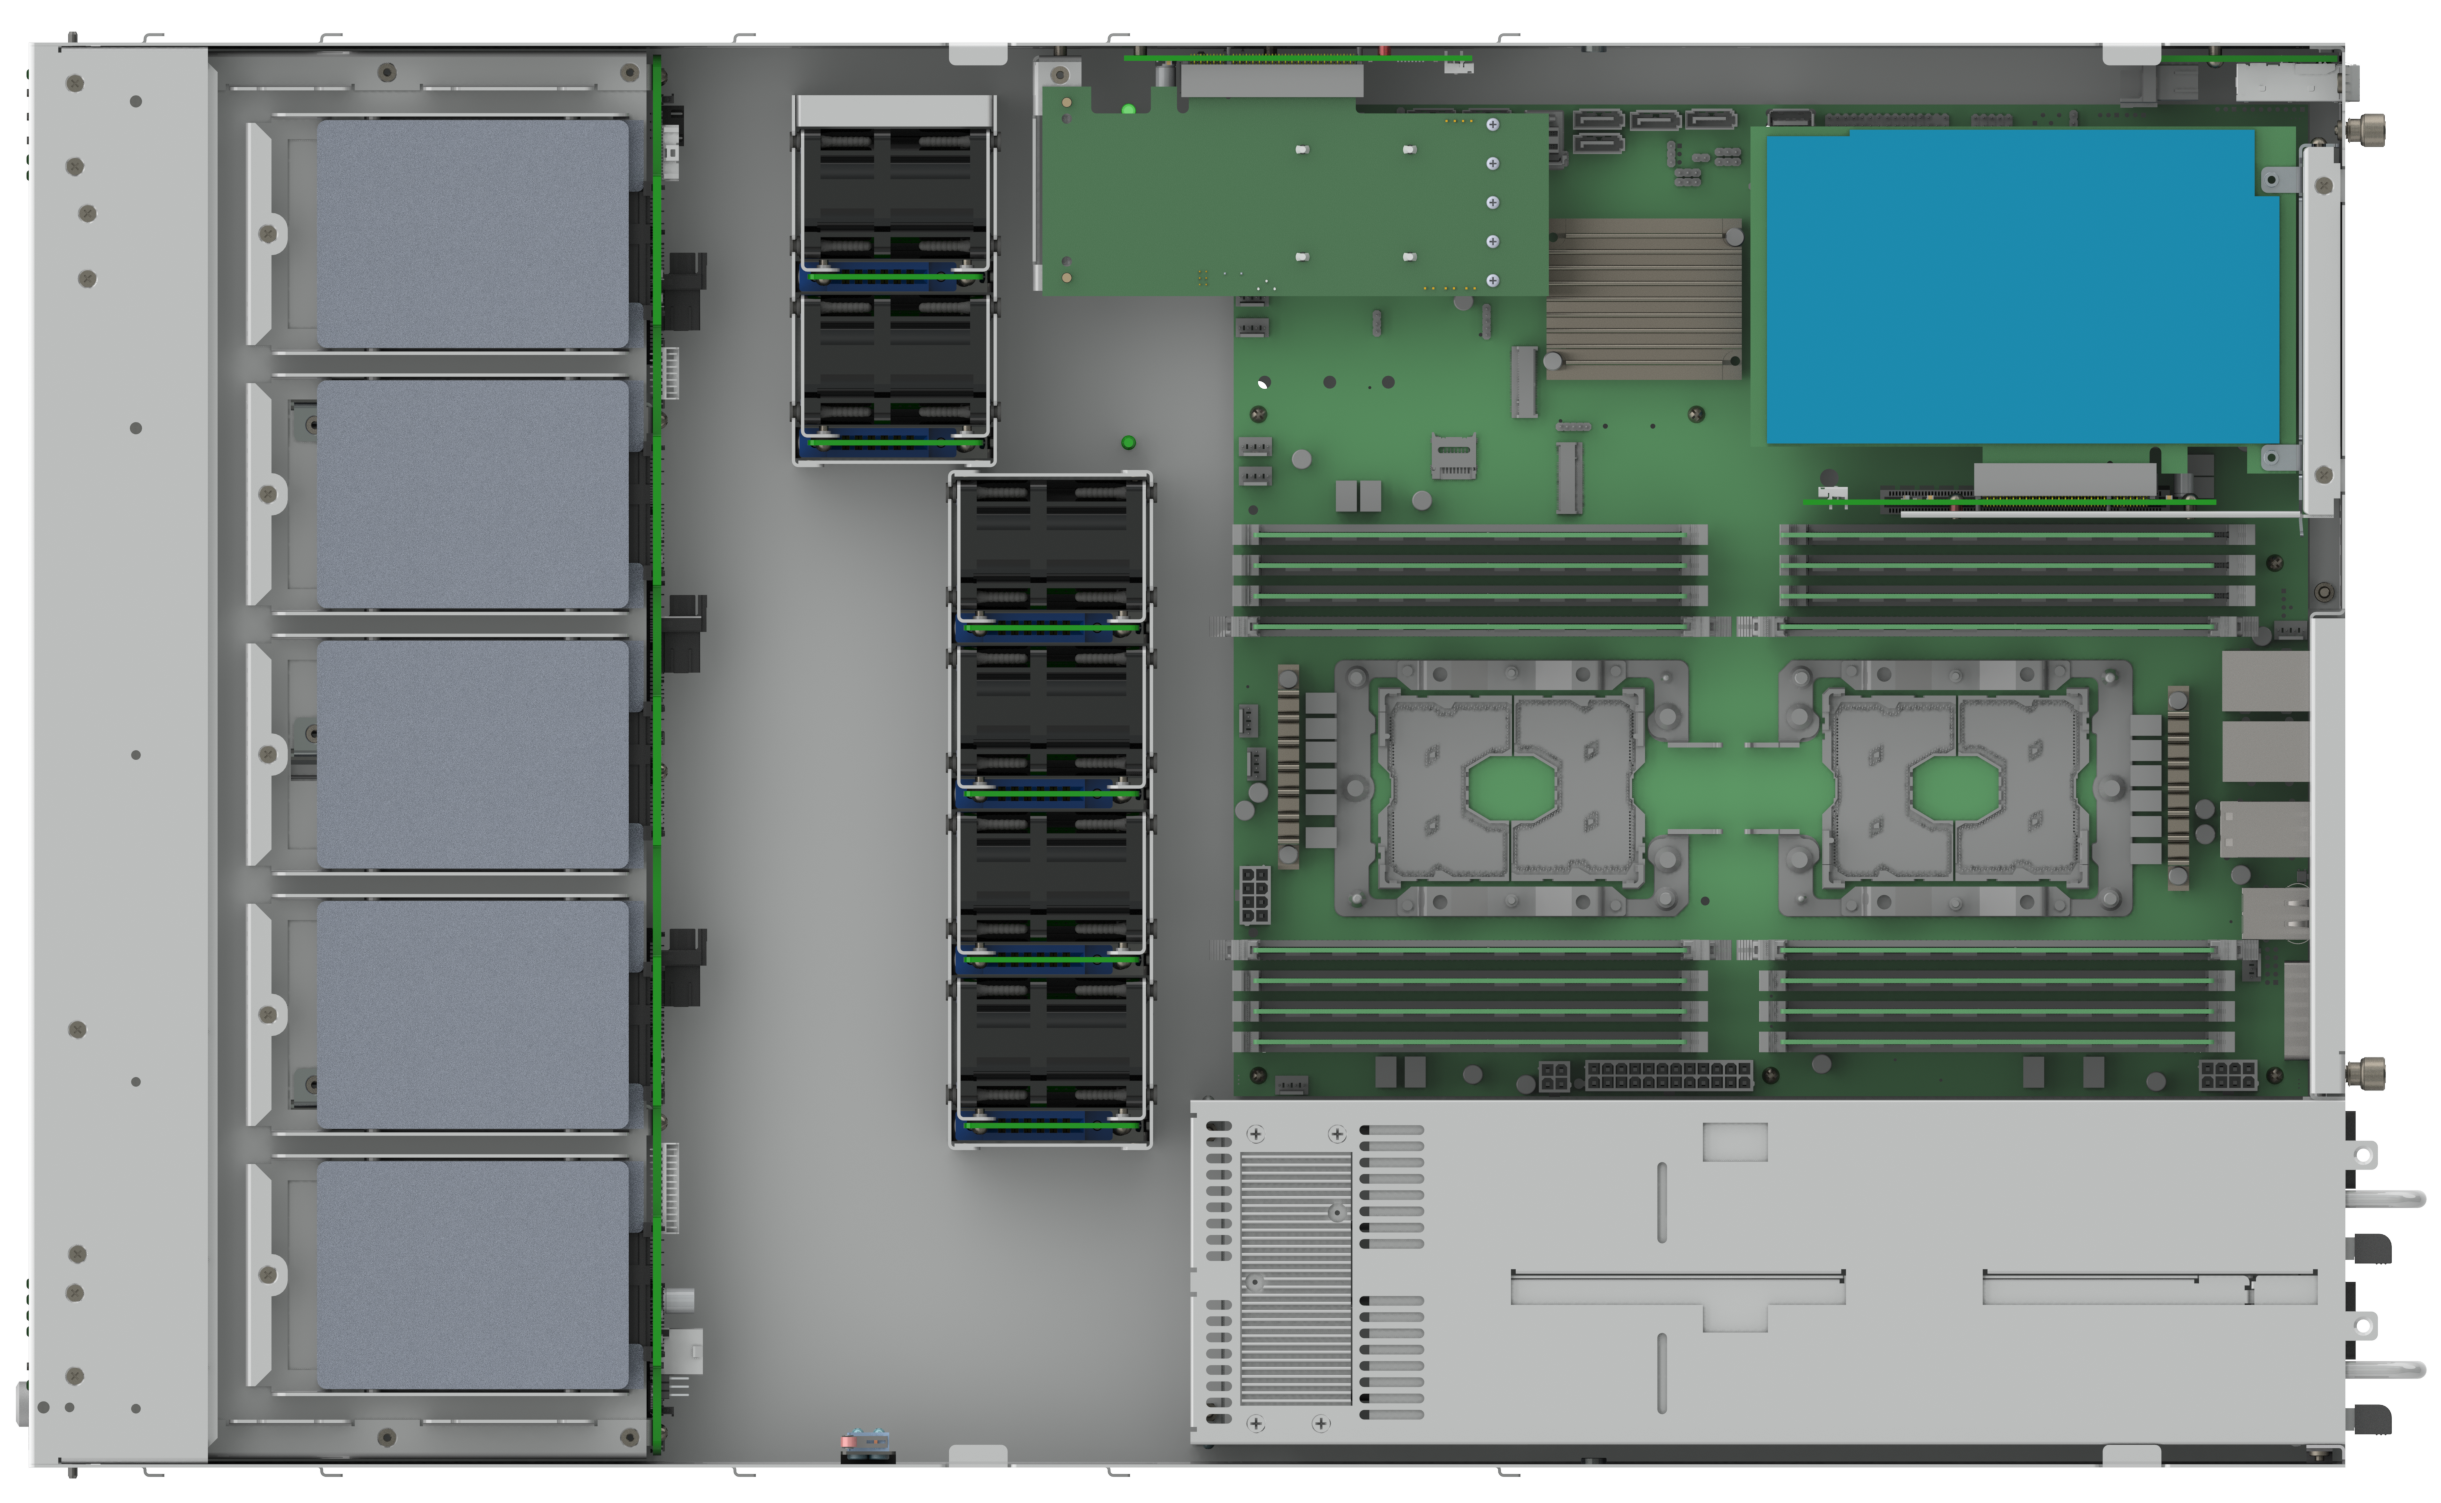Select the second drive tray from top
This screenshot has height=1503, width=2441.
coord(472,494)
